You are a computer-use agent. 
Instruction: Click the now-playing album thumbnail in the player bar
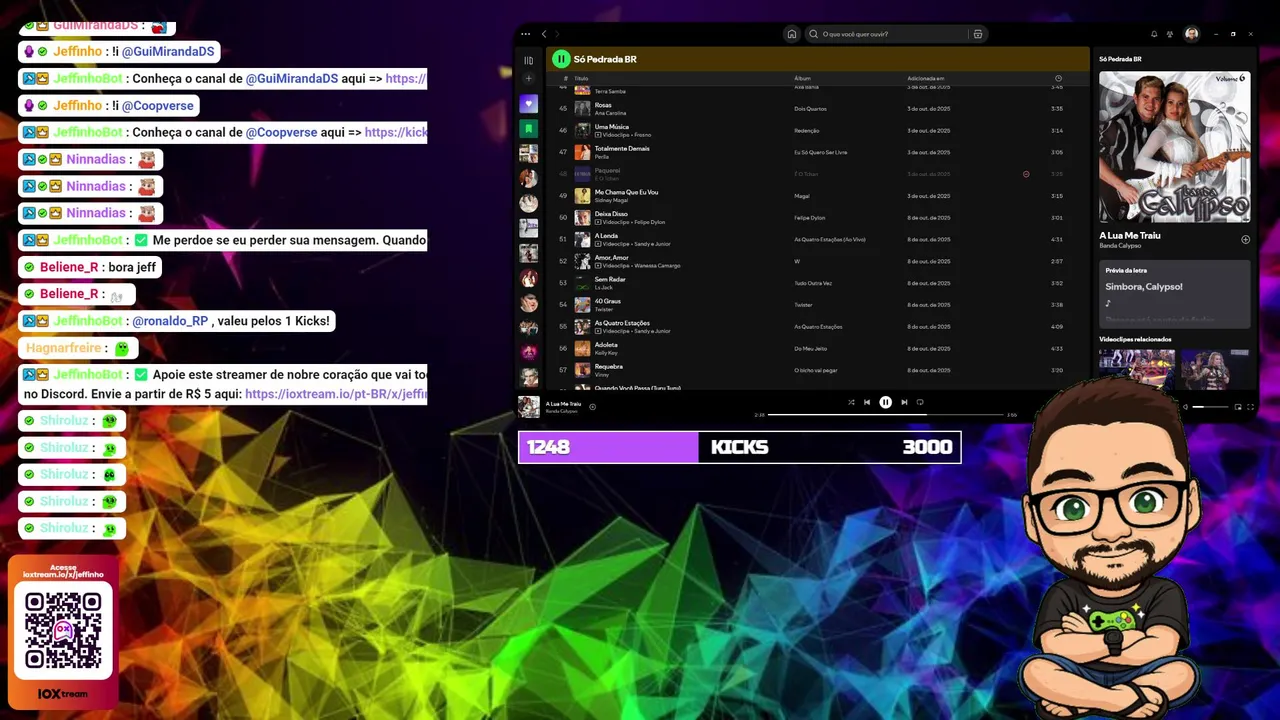click(529, 407)
